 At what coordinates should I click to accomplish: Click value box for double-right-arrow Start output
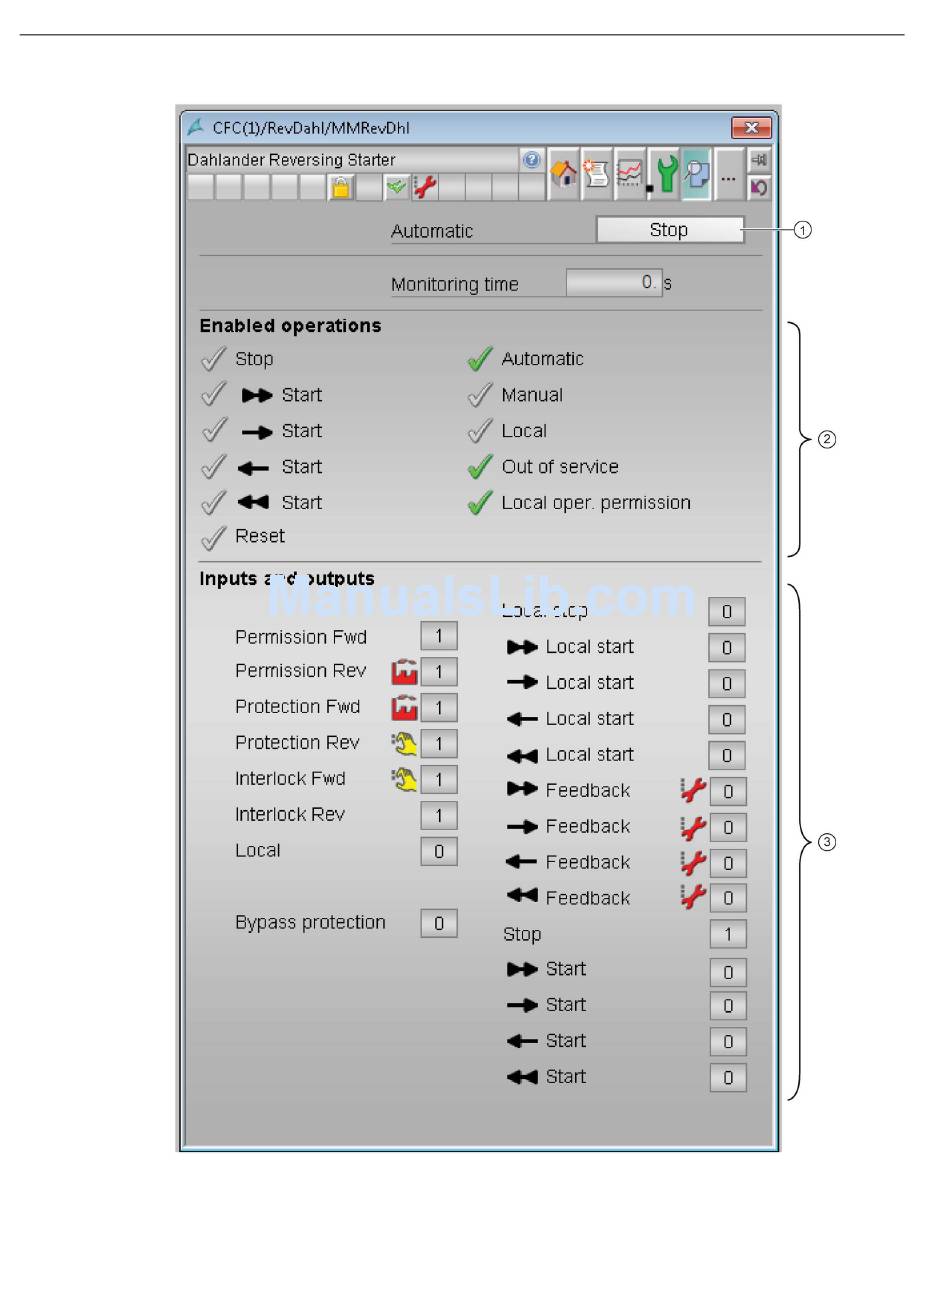click(x=728, y=971)
